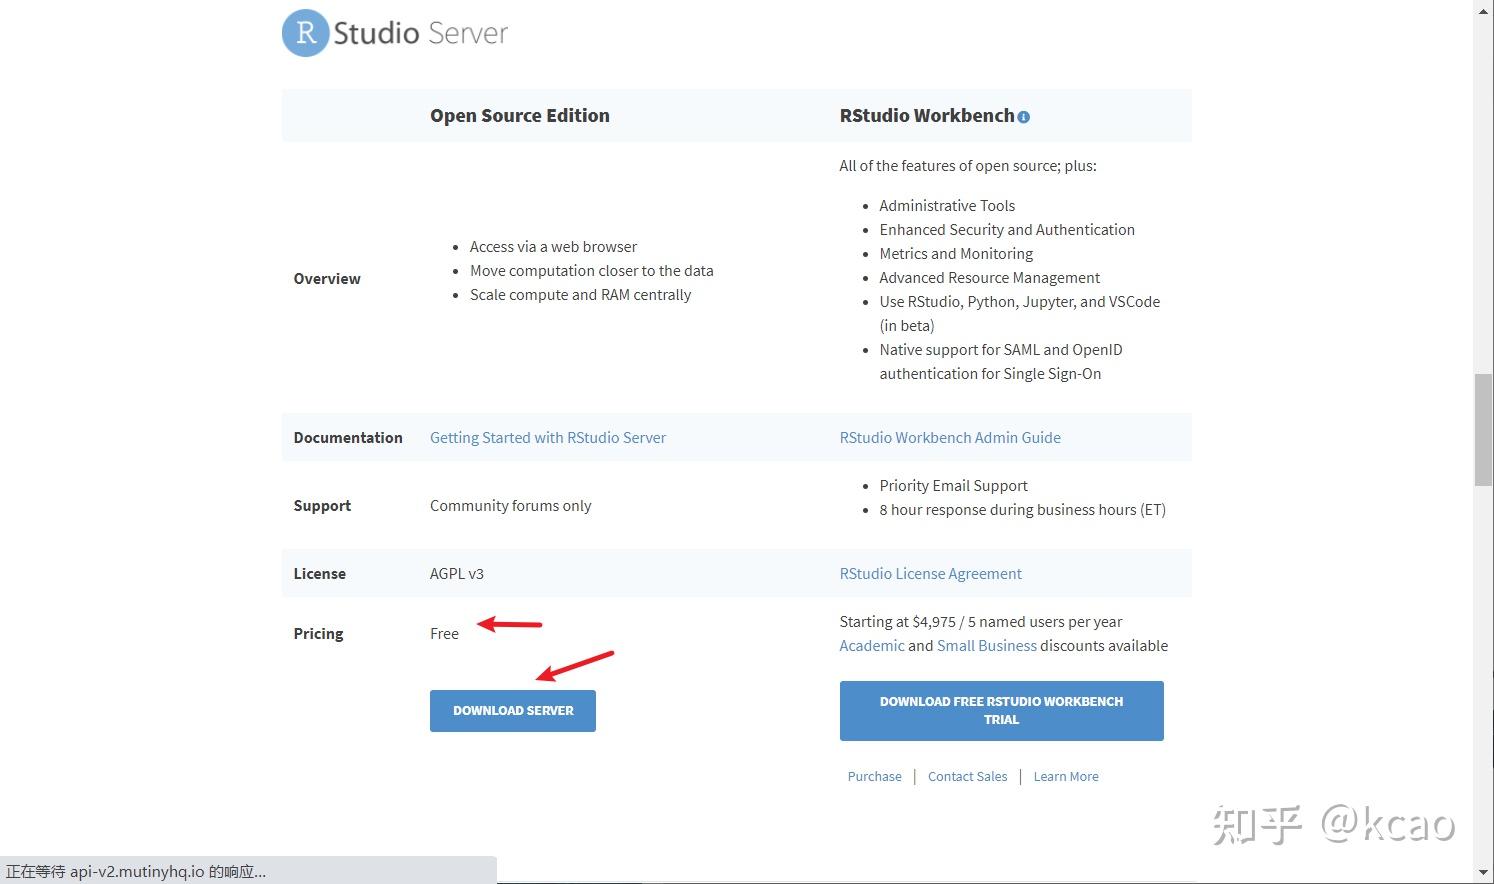Open the RStudio Workbench Admin Guide
Viewport: 1494px width, 884px height.
point(950,437)
